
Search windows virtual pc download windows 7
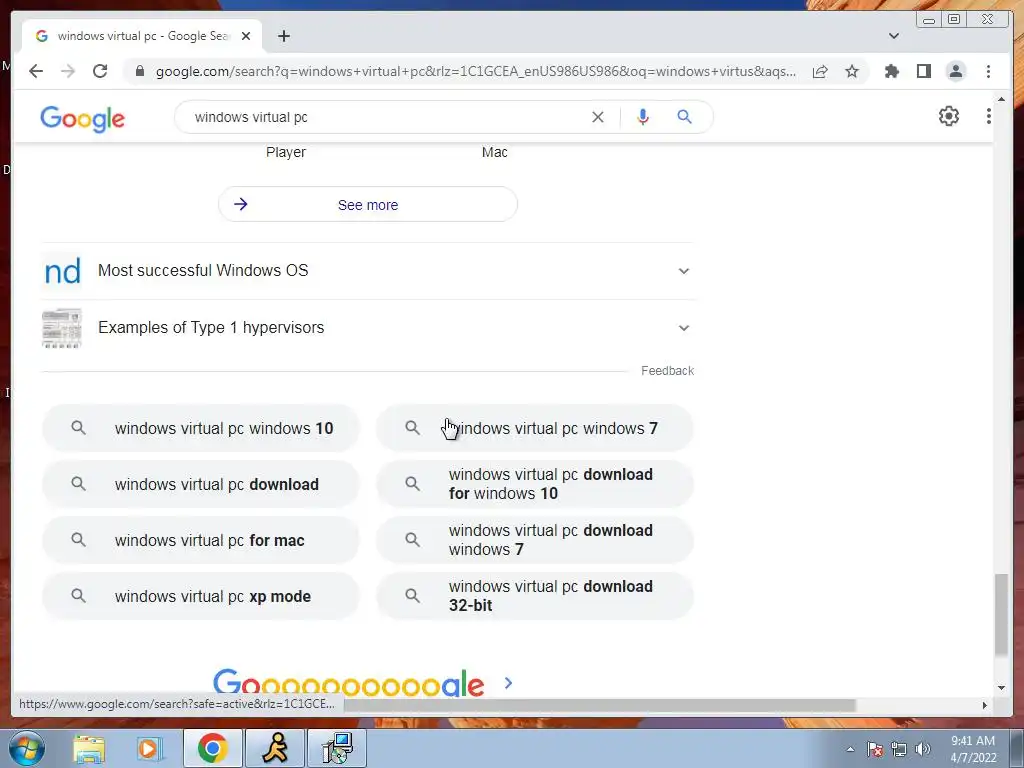click(535, 541)
